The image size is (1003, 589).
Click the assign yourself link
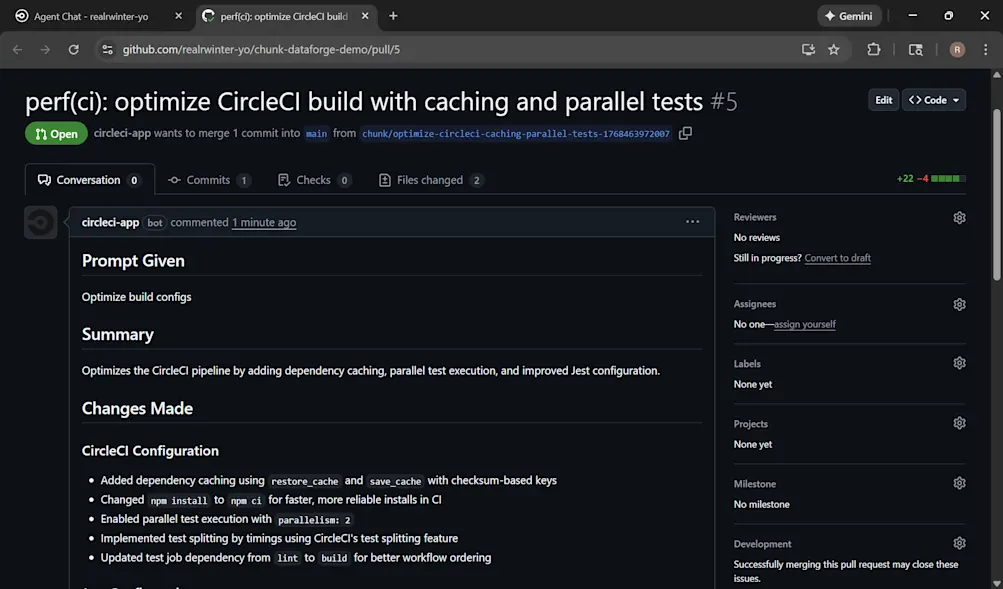coord(805,324)
